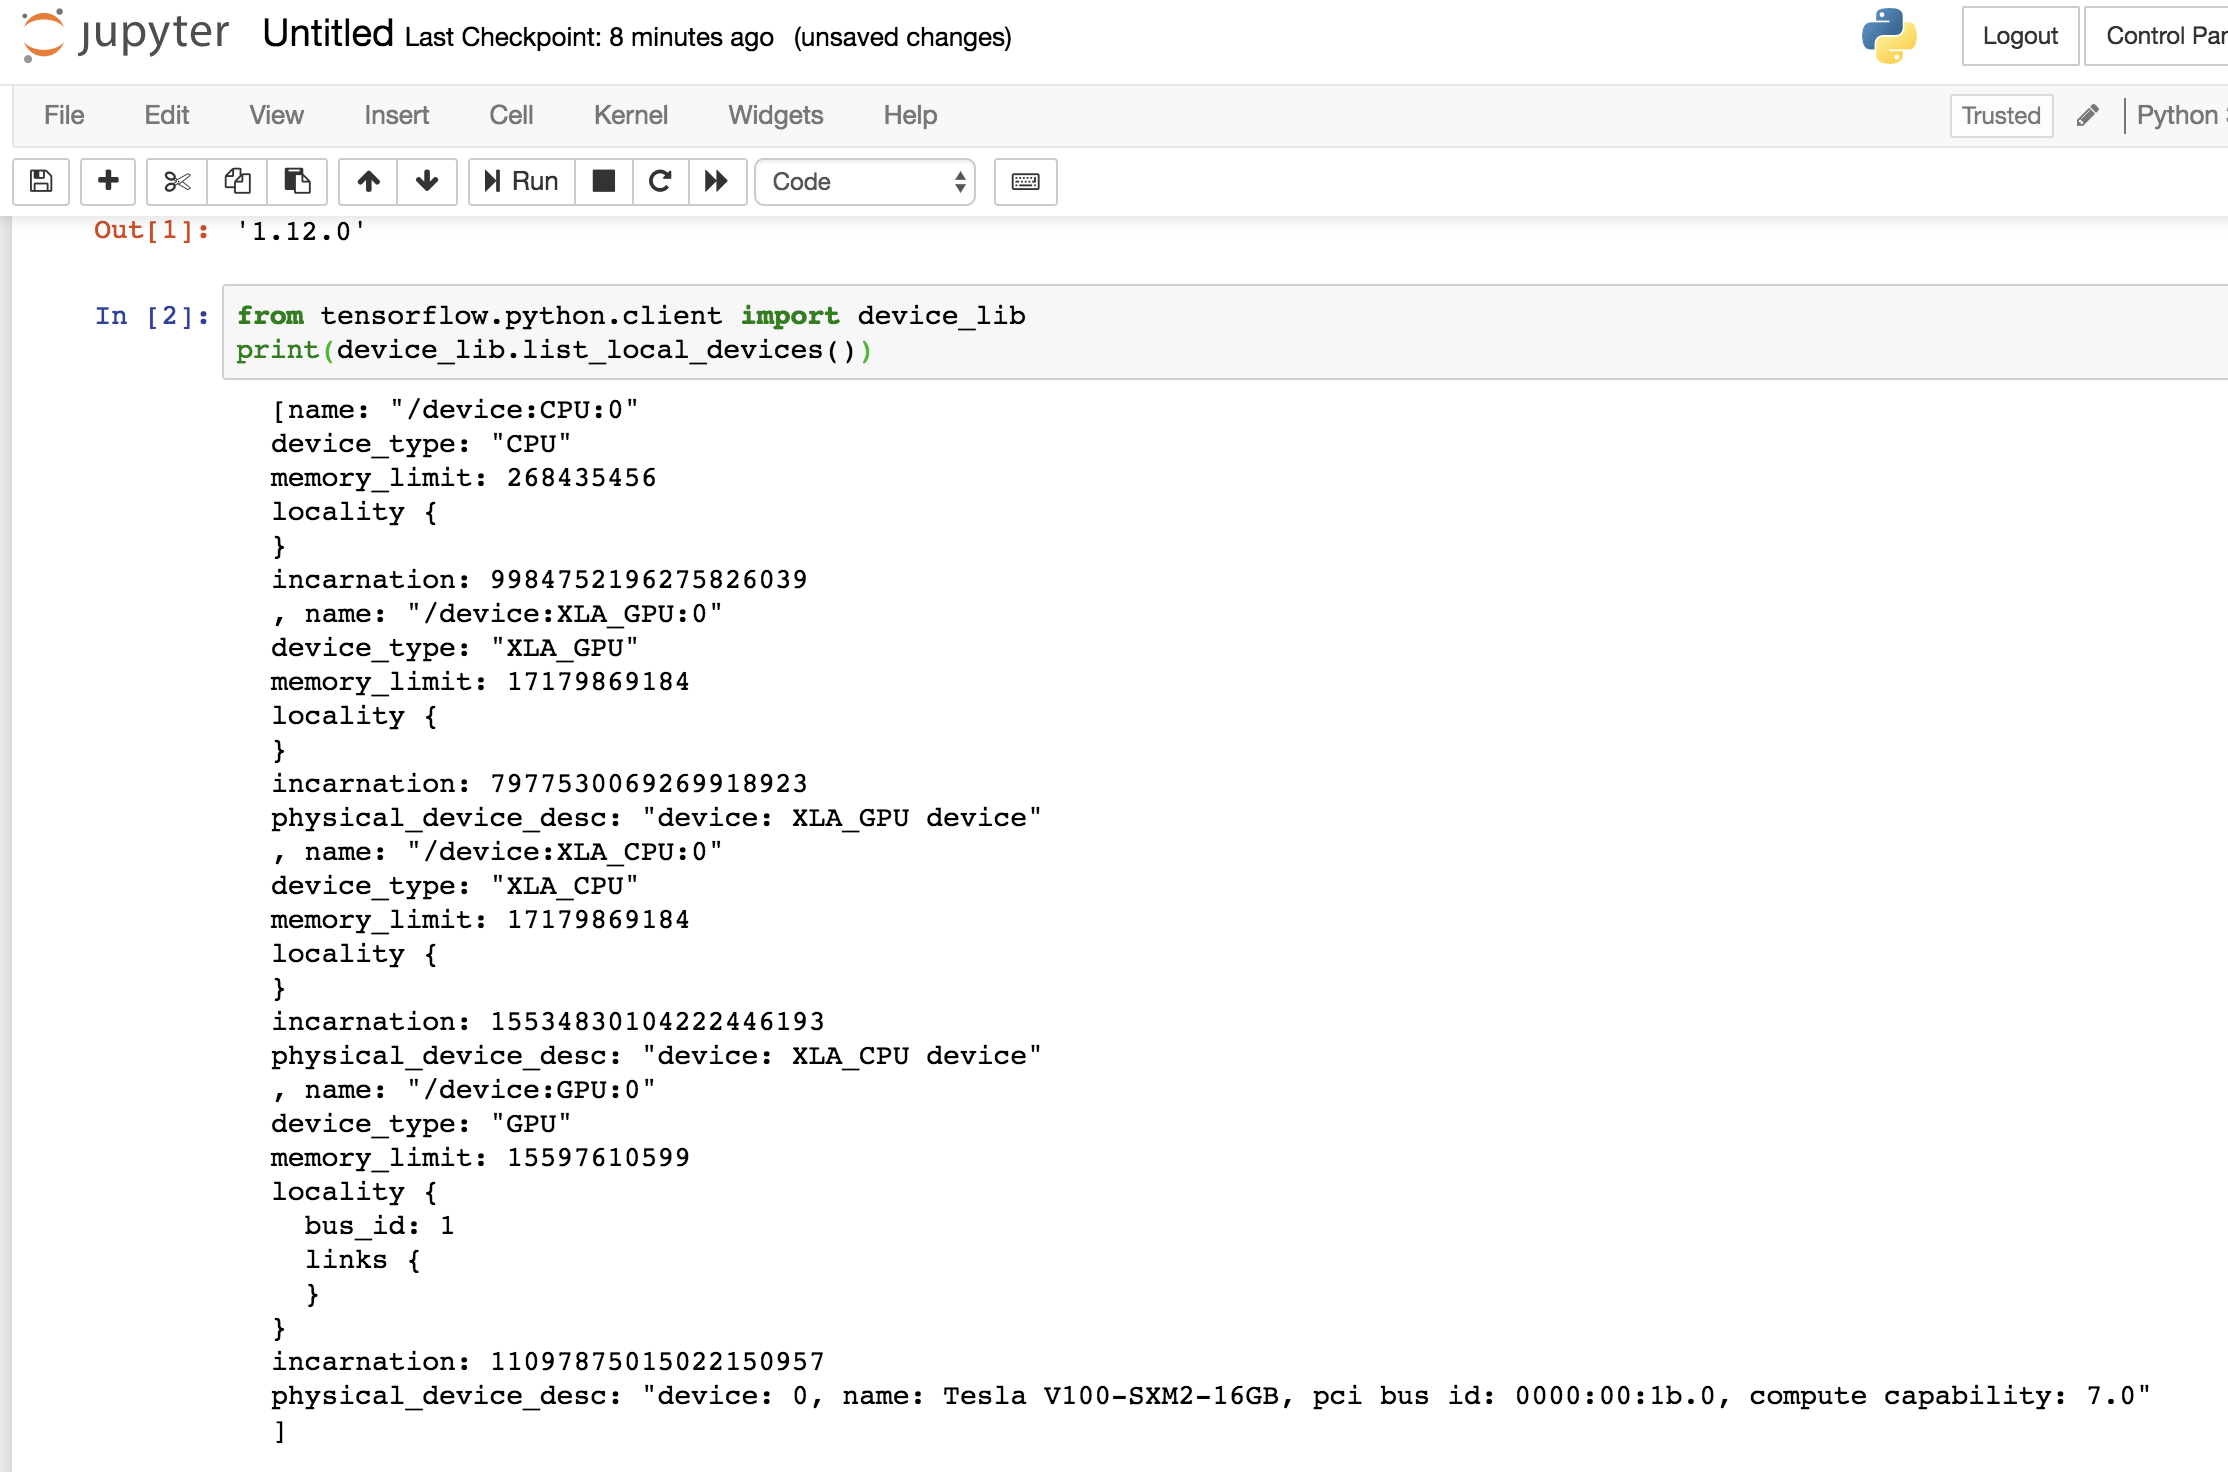Click the (unsaved changes) status text
This screenshot has height=1472, width=2228.
(902, 37)
